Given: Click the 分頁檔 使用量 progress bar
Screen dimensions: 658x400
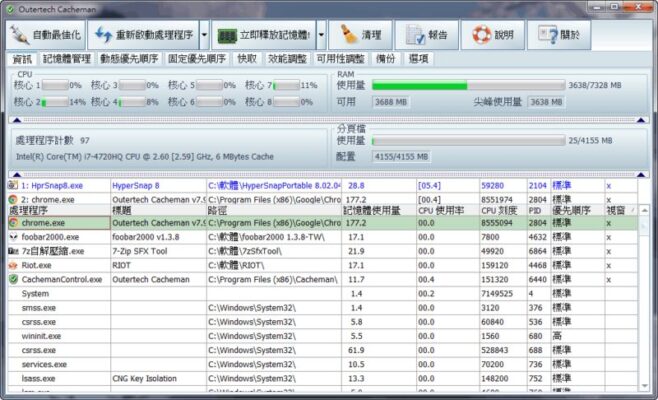Looking at the screenshot, I should [468, 141].
